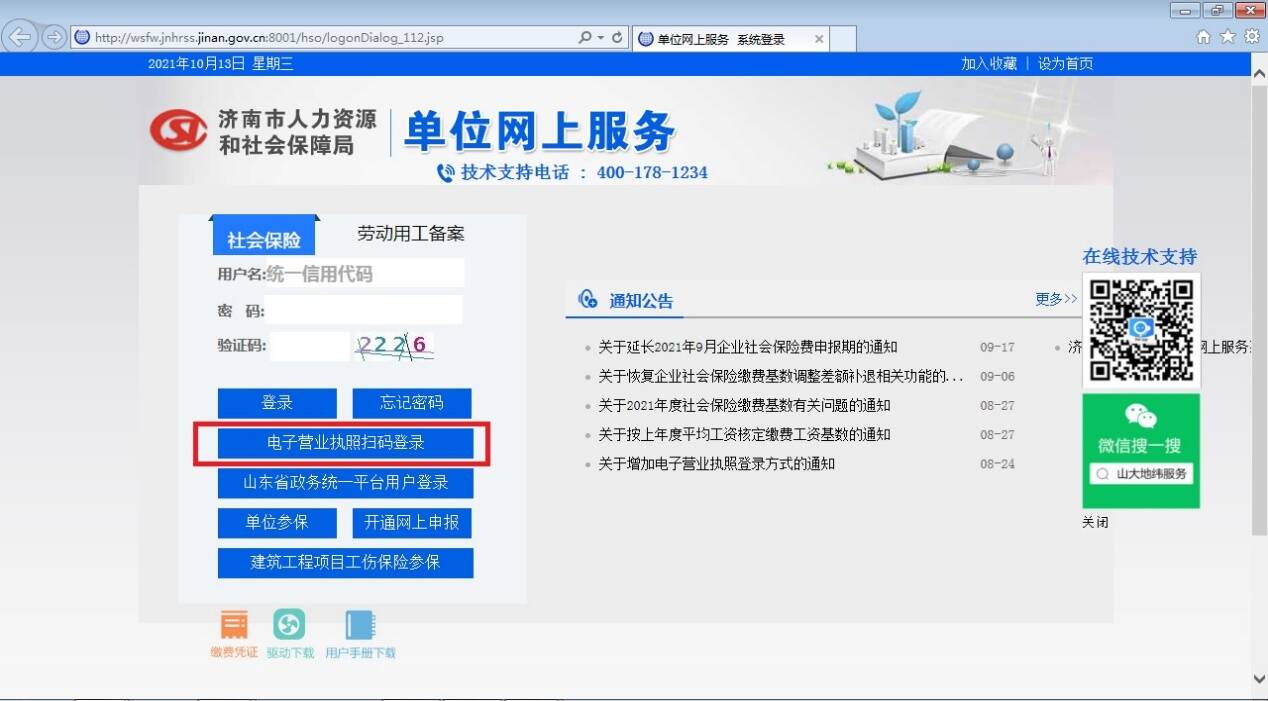Click 电子营业执照扫码登录 scan-code login button
Viewport: 1268px width, 701px height.
tap(344, 443)
